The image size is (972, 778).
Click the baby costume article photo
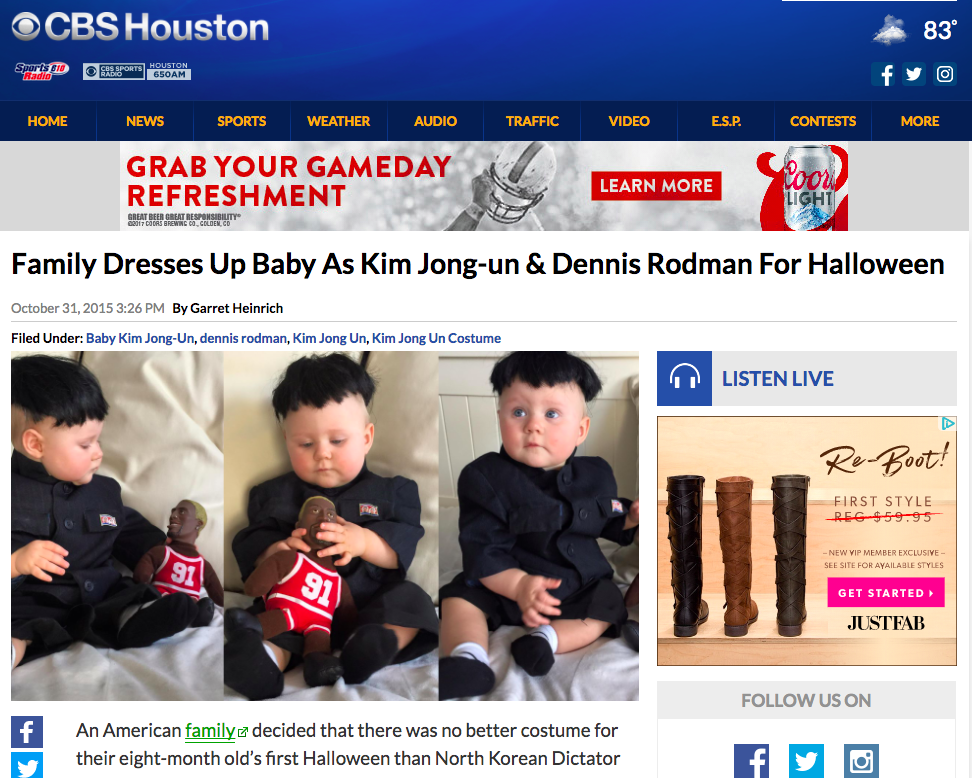point(325,526)
